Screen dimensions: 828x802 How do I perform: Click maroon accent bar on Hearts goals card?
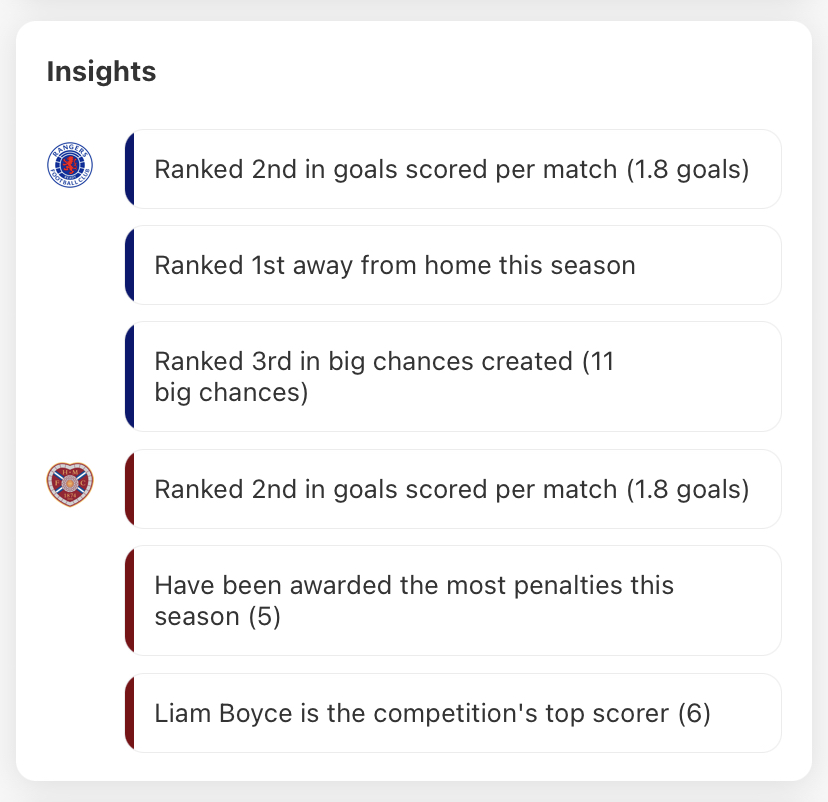[129, 489]
